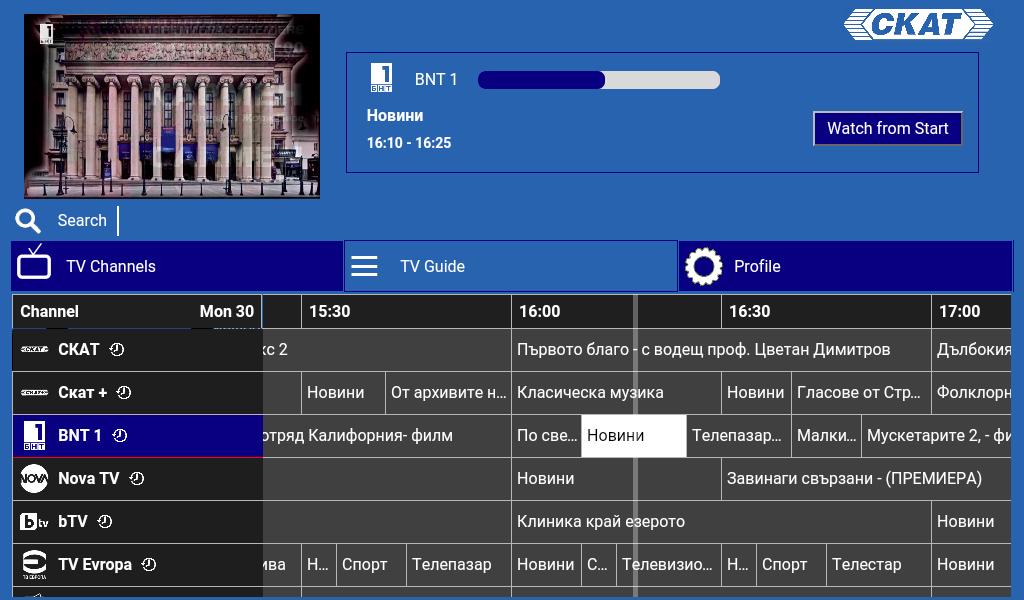This screenshot has width=1024, height=600.
Task: Click the TV set icon in TV Channels
Action: coord(34,261)
